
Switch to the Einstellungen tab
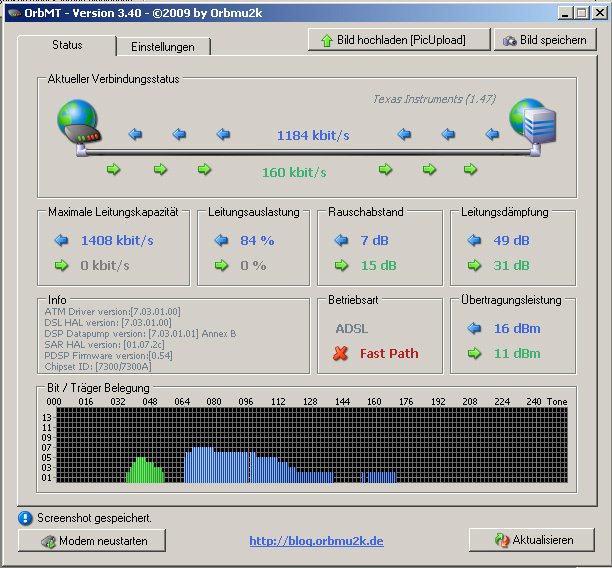pos(163,47)
